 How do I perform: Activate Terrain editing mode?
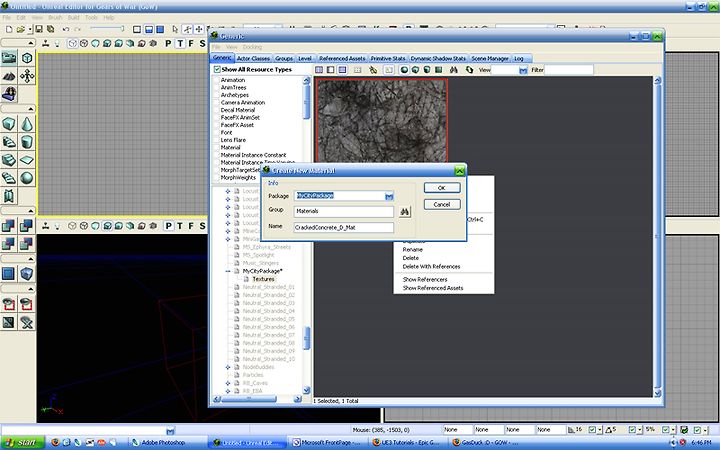click(x=9, y=76)
